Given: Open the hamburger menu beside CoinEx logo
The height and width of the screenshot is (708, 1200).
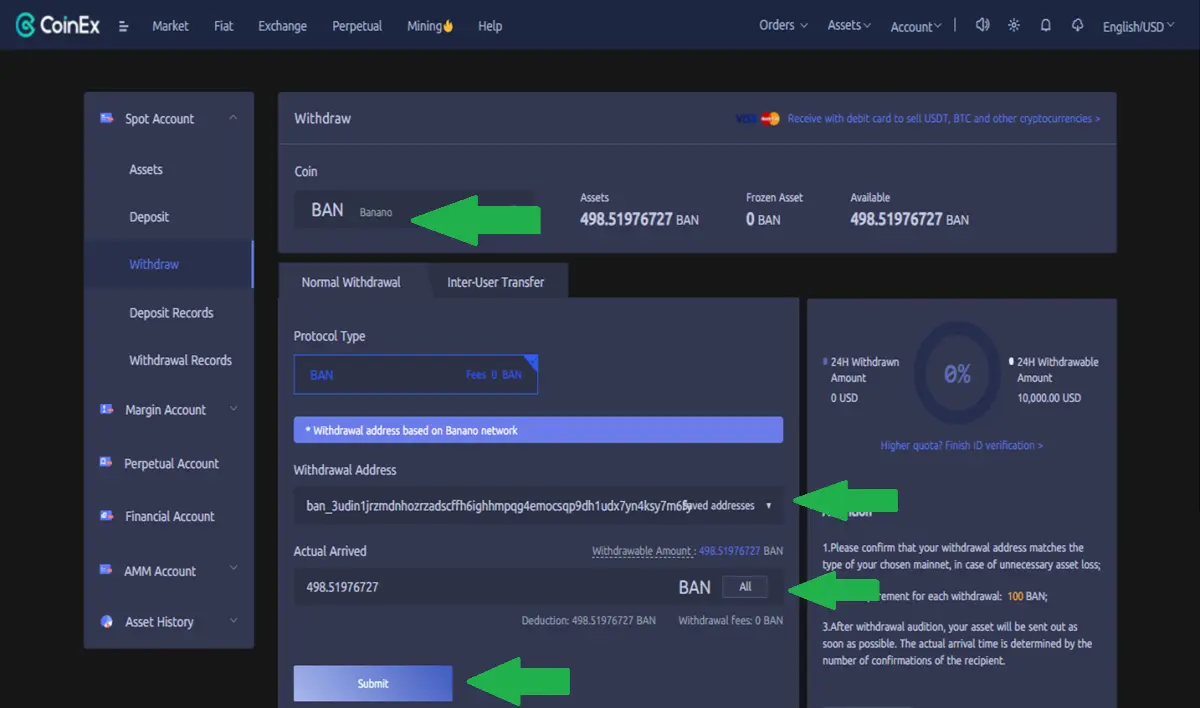Looking at the screenshot, I should (124, 26).
